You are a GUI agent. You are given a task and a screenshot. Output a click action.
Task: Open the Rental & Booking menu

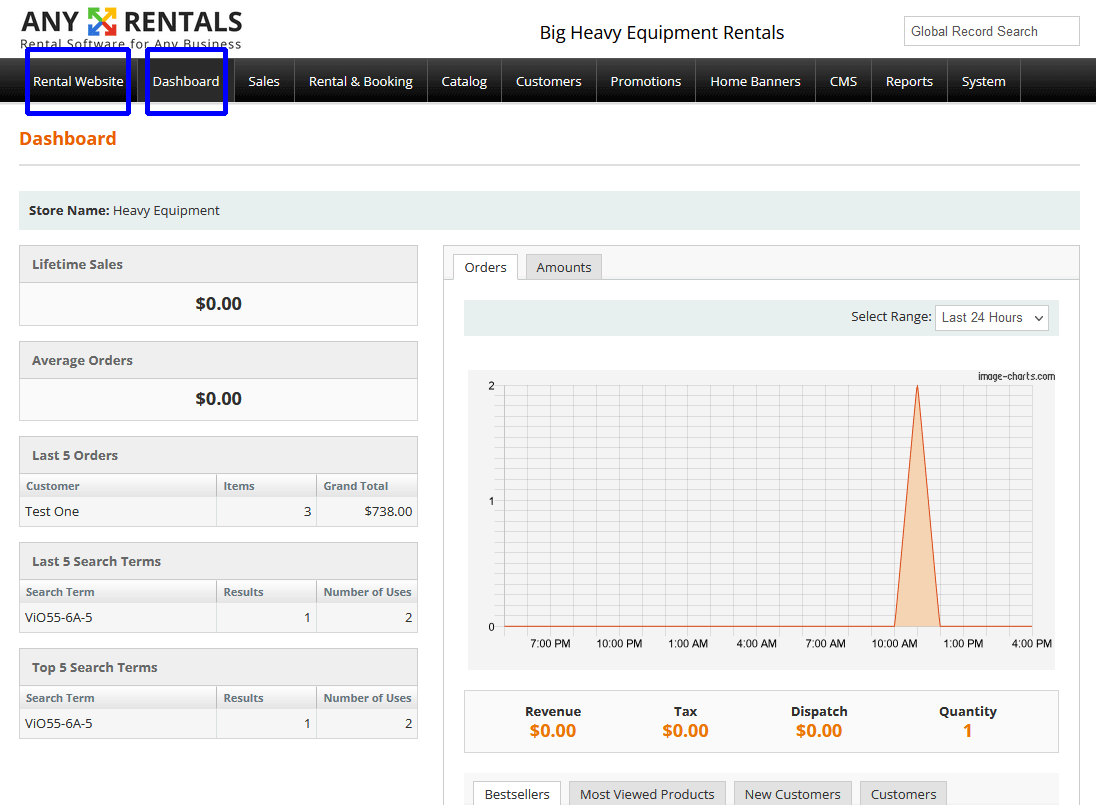click(360, 81)
